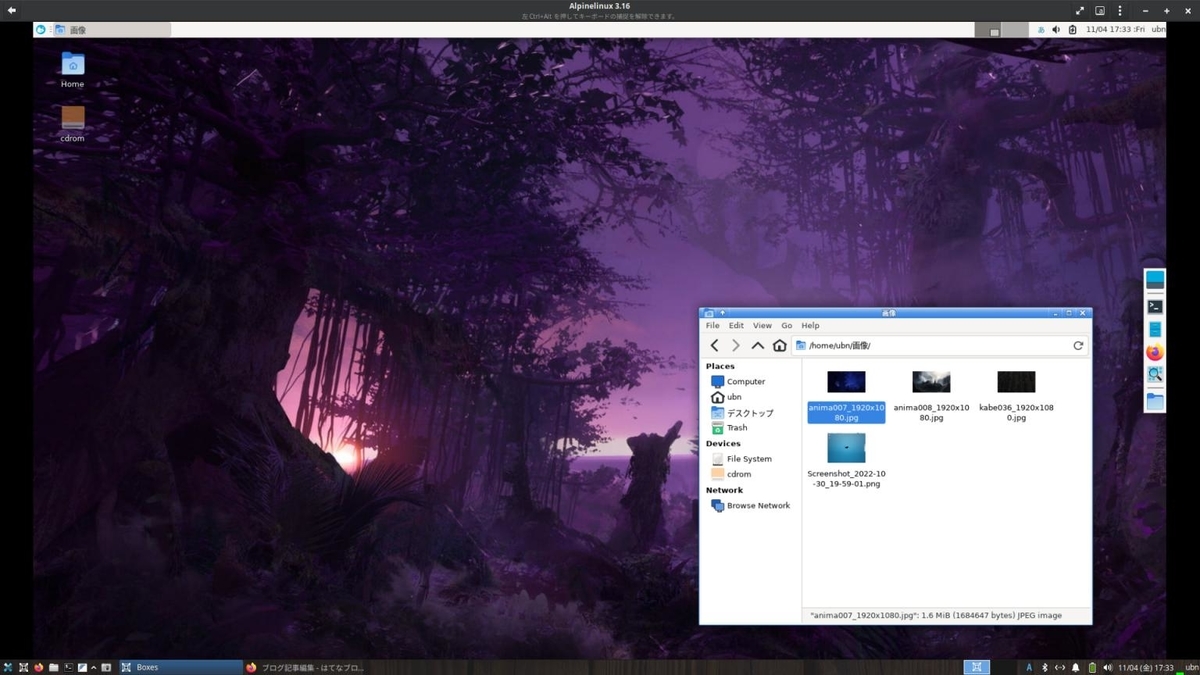Go forward with the file manager forward arrow
The height and width of the screenshot is (675, 1200).
pos(736,345)
